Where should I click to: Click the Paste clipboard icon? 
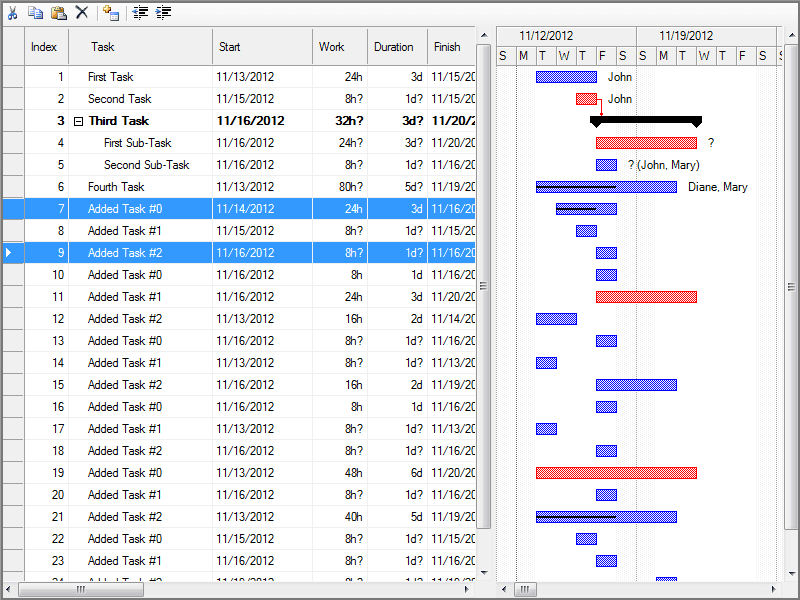tap(59, 13)
